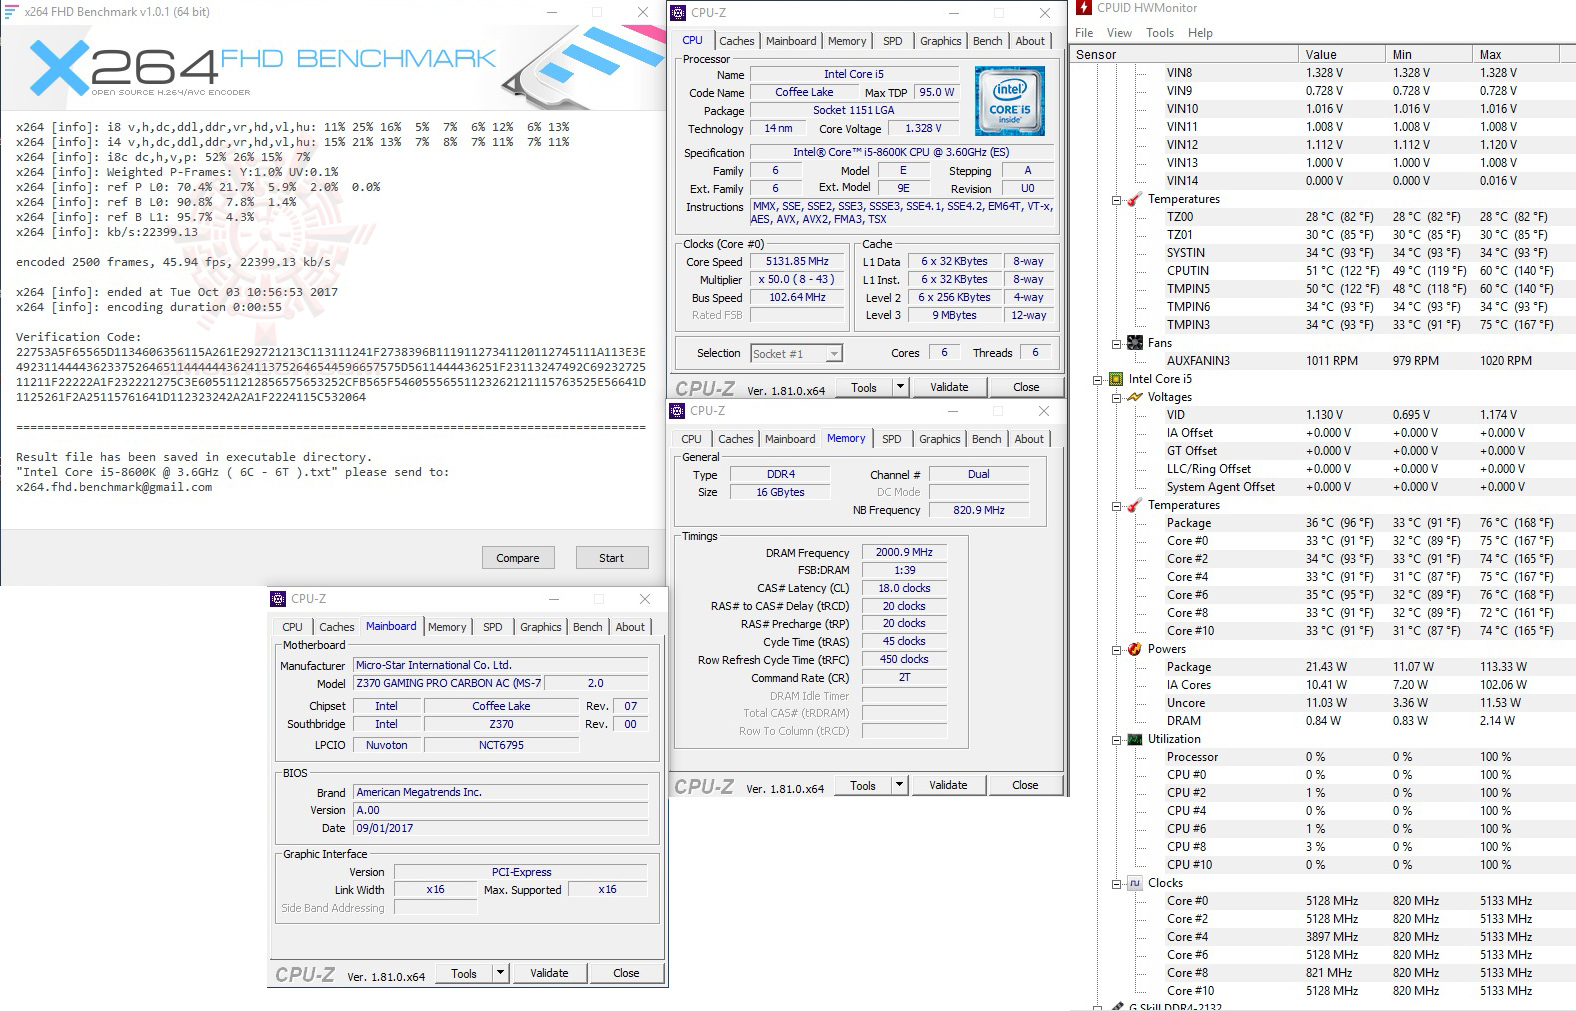The height and width of the screenshot is (1011, 1576).
Task: Click the Intel Core i5 chip icon in HWMonitor
Action: (x=1116, y=379)
